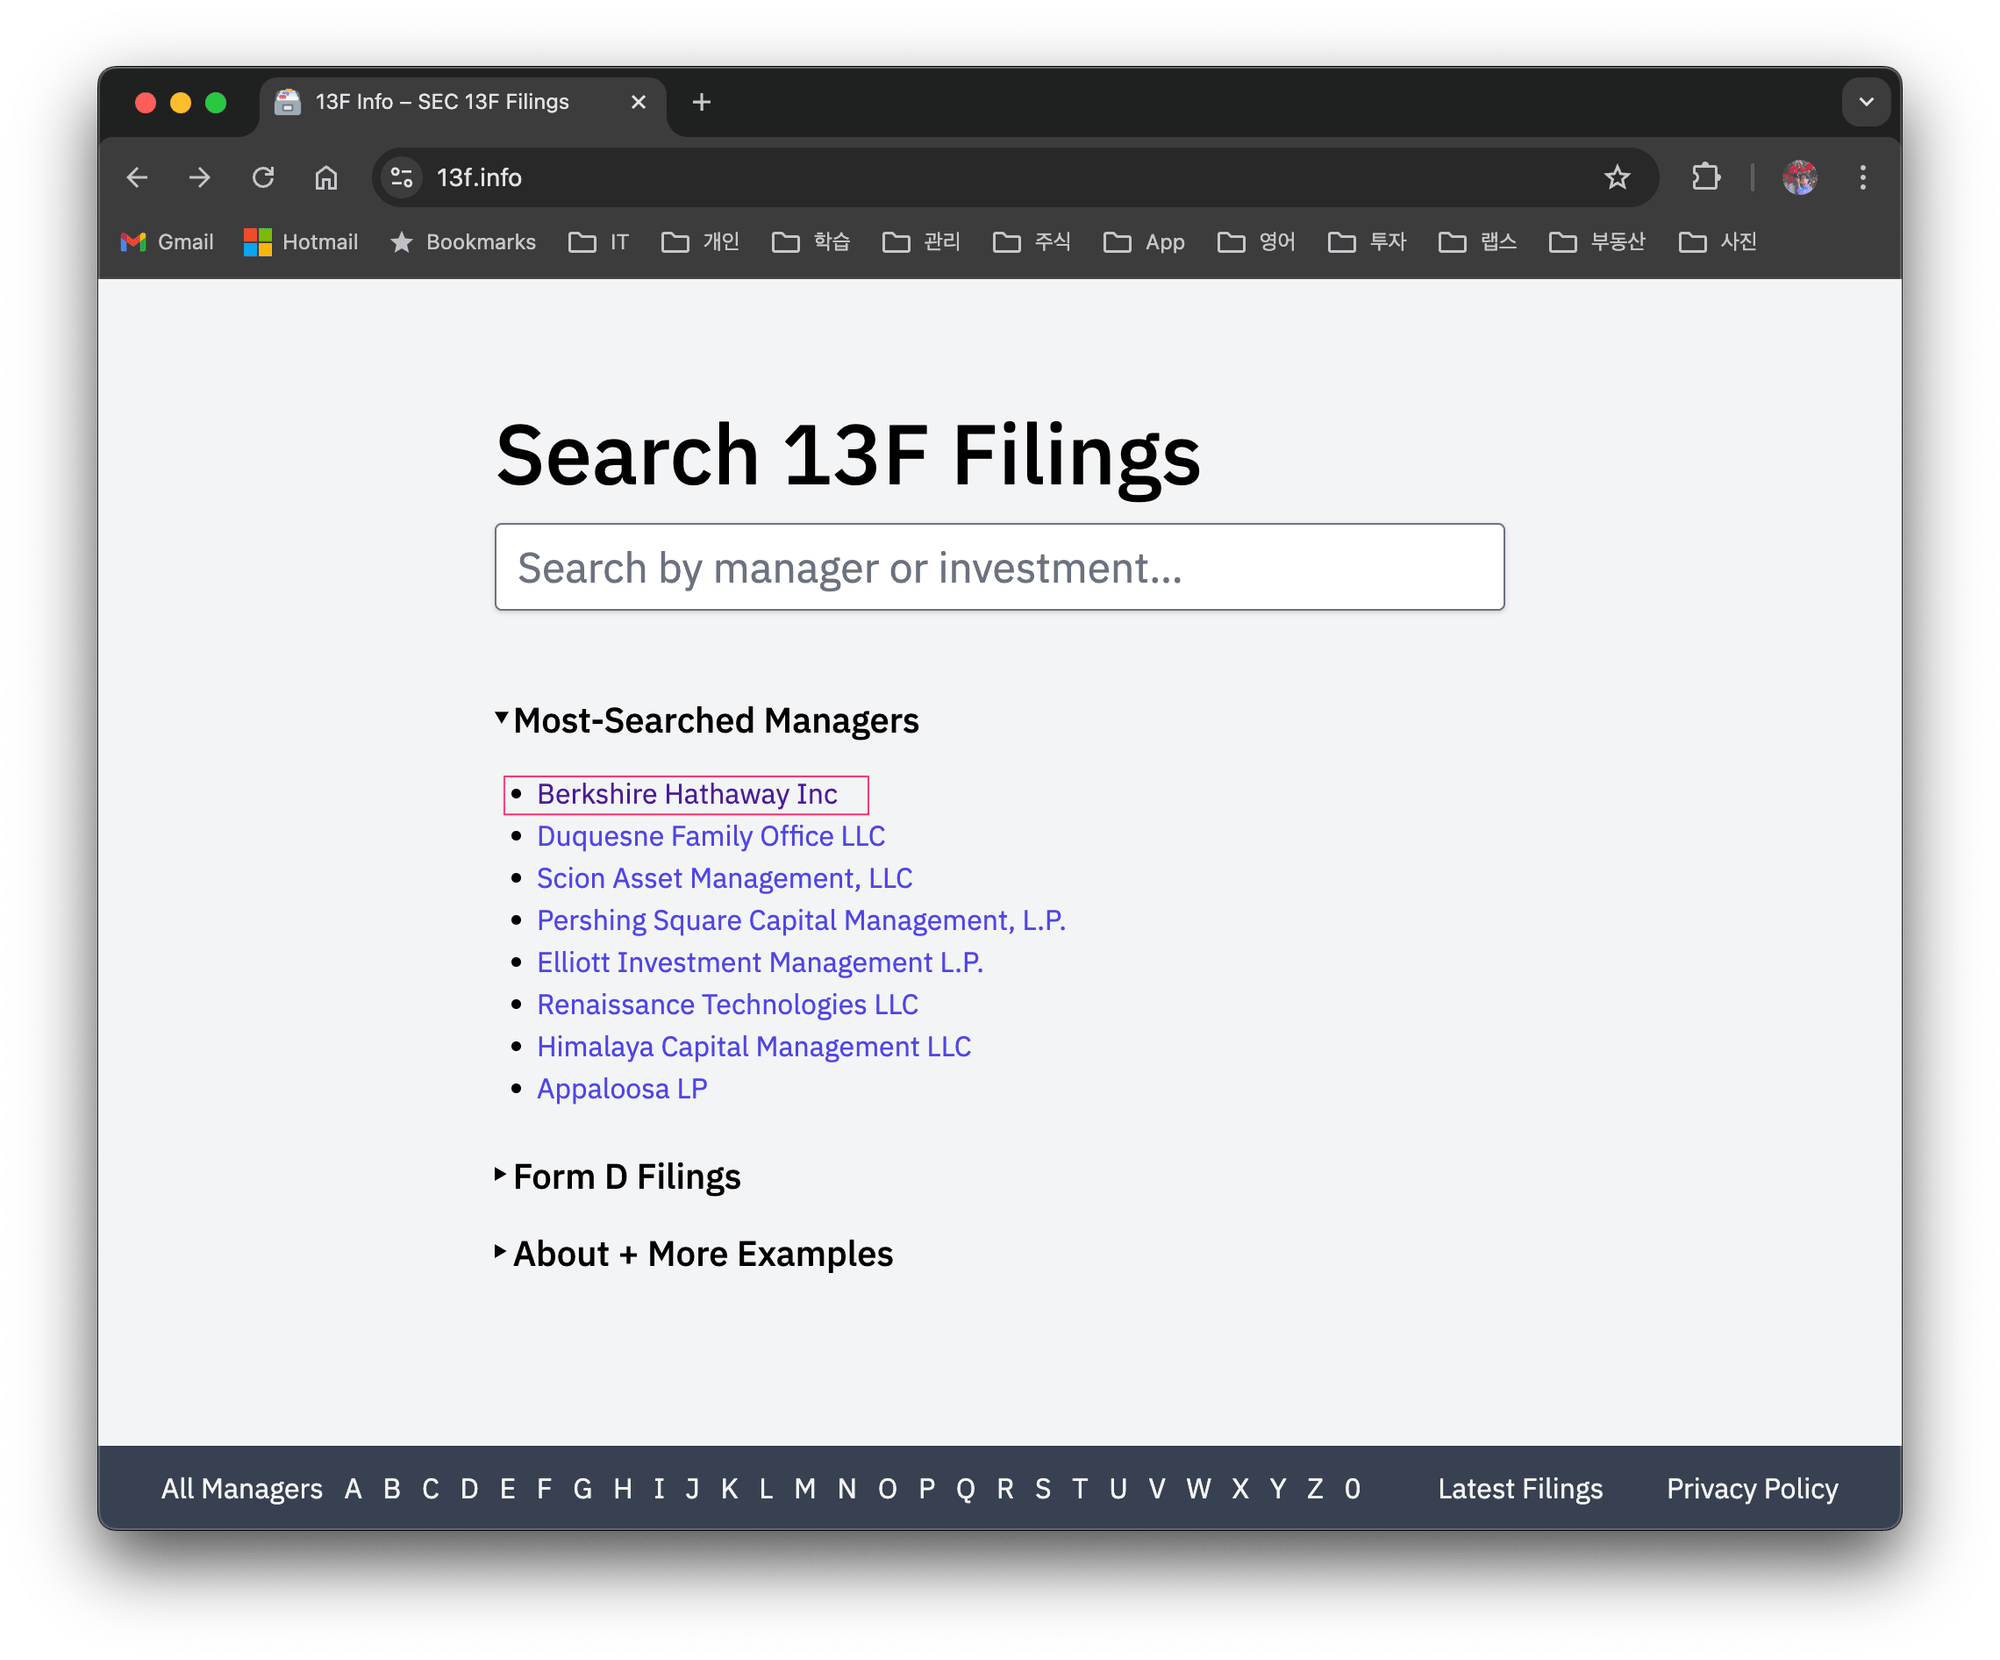Browse managers starting with D
This screenshot has width=2000, height=1660.
click(469, 1489)
